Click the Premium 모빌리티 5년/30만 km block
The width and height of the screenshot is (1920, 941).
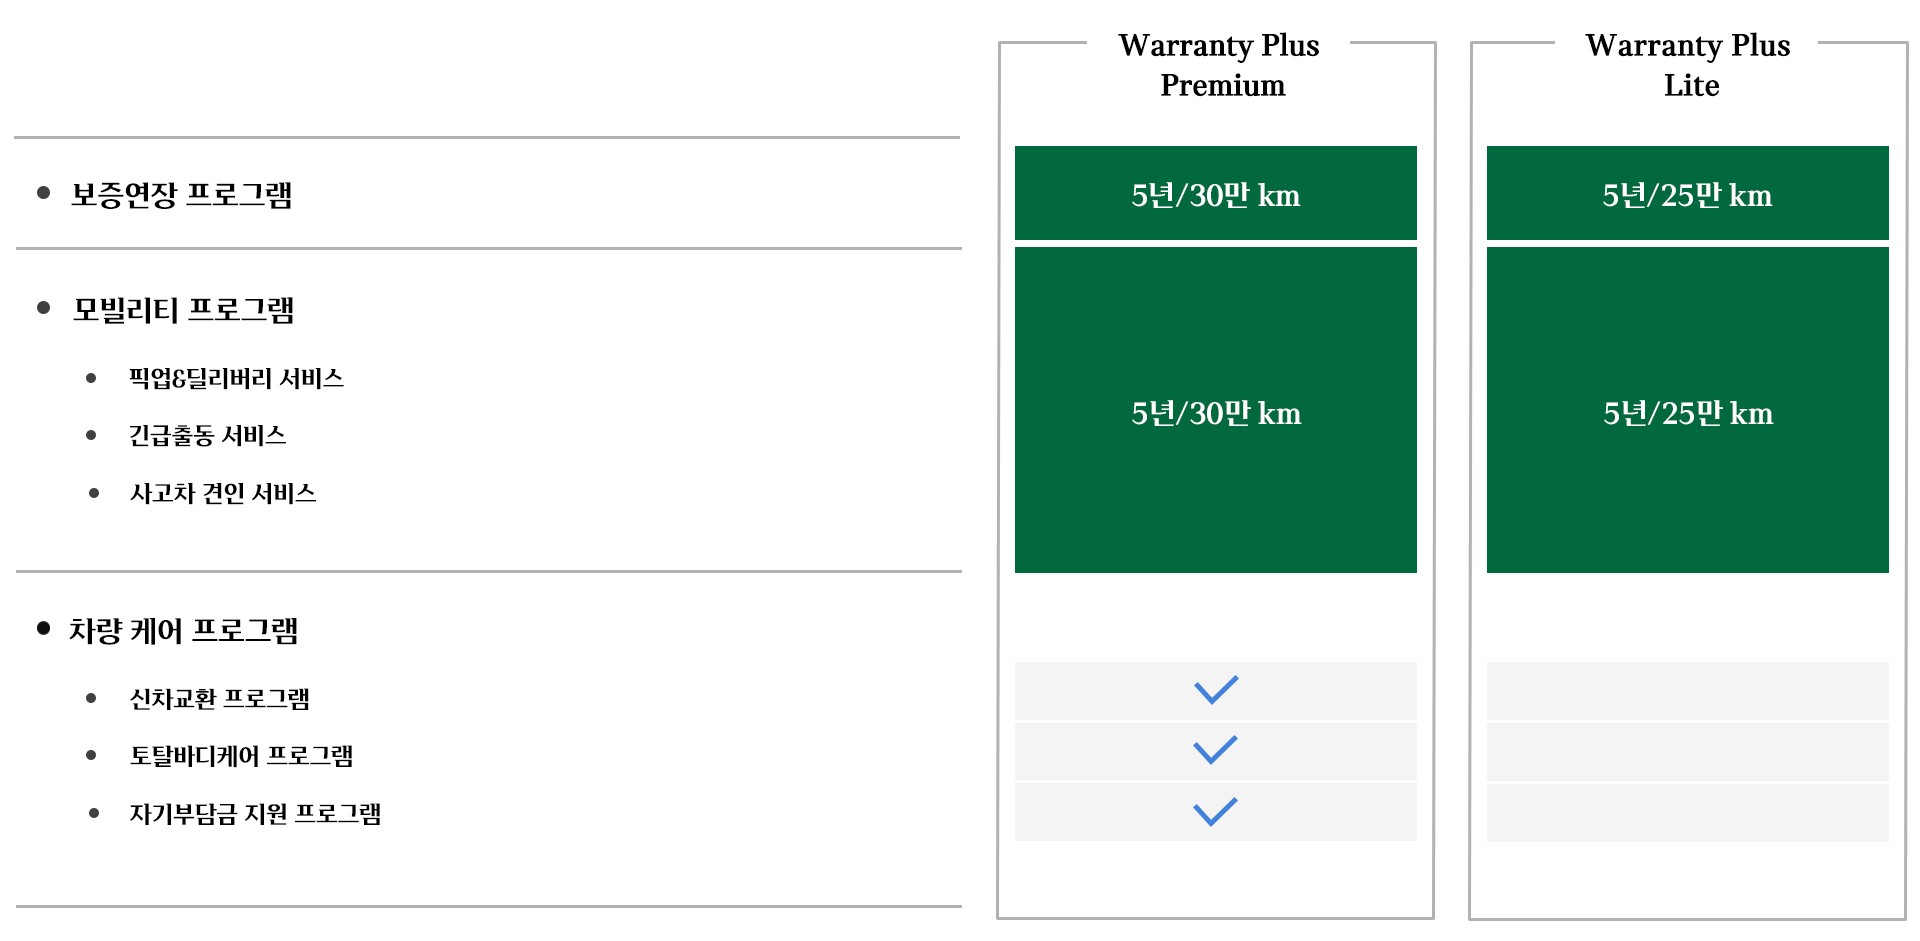click(1216, 411)
